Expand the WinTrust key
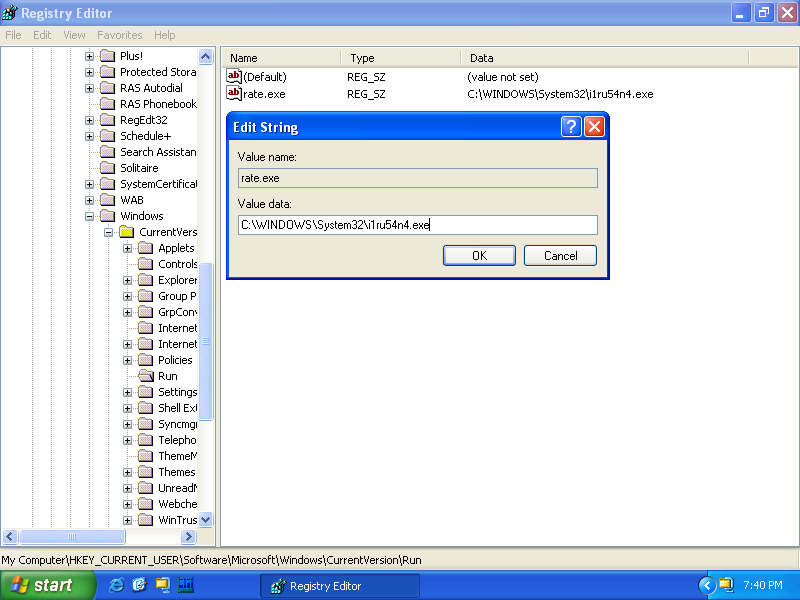 coord(128,520)
